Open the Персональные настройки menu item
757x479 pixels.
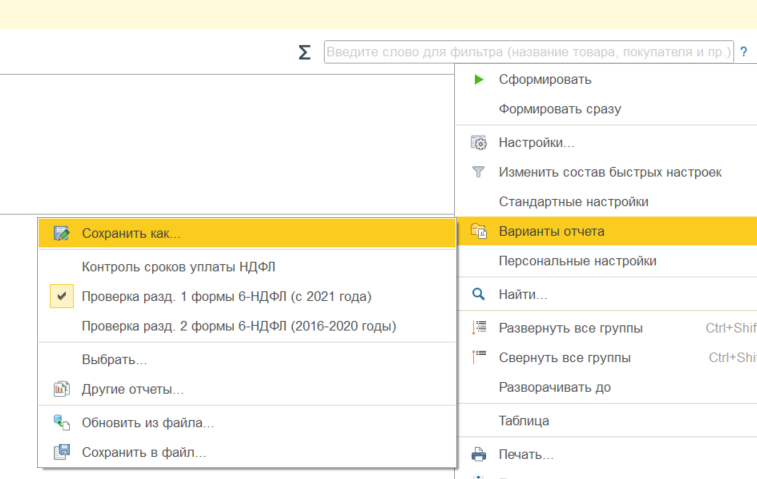pos(577,261)
